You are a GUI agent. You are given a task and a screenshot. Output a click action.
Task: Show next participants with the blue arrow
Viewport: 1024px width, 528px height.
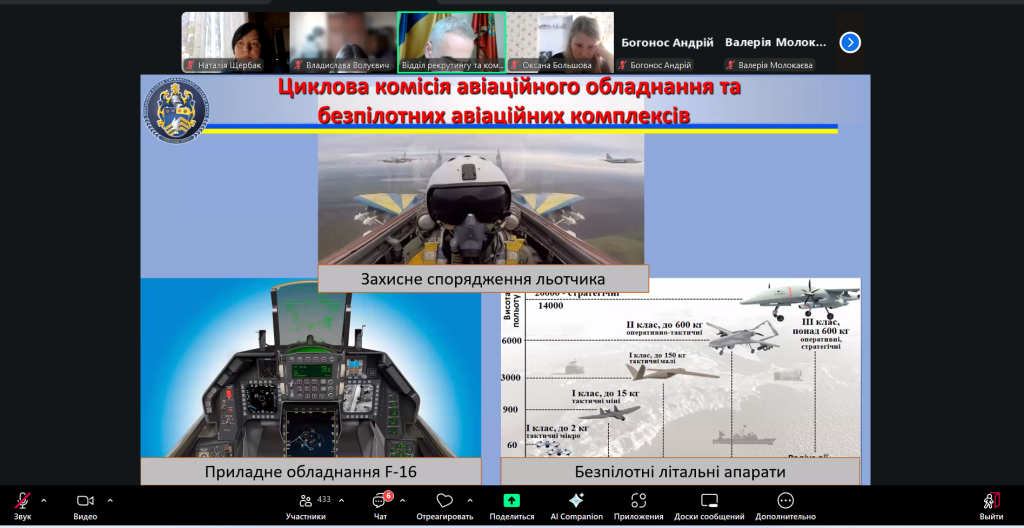pyautogui.click(x=850, y=42)
